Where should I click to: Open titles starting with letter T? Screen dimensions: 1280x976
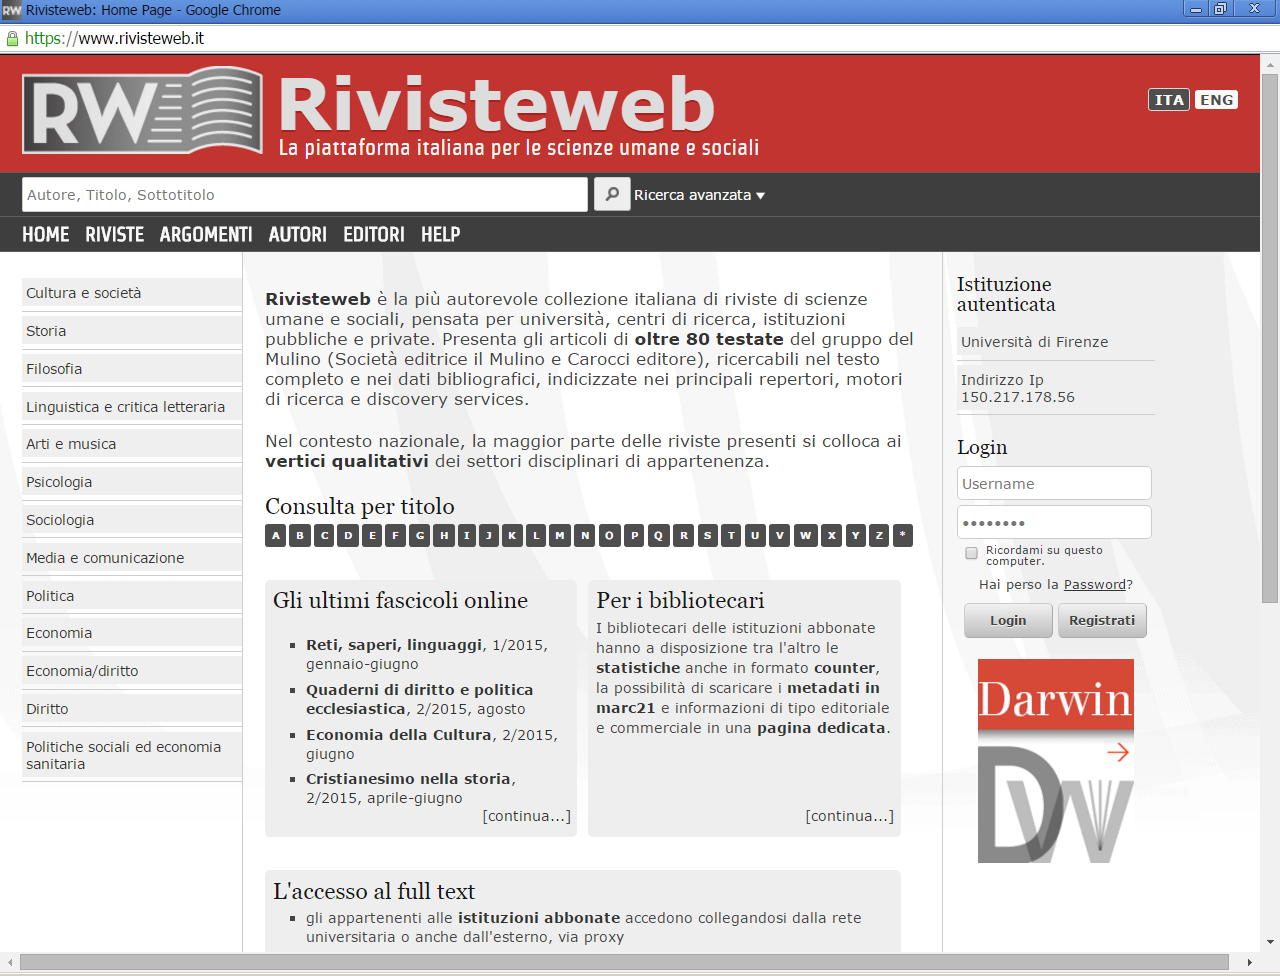(x=731, y=535)
